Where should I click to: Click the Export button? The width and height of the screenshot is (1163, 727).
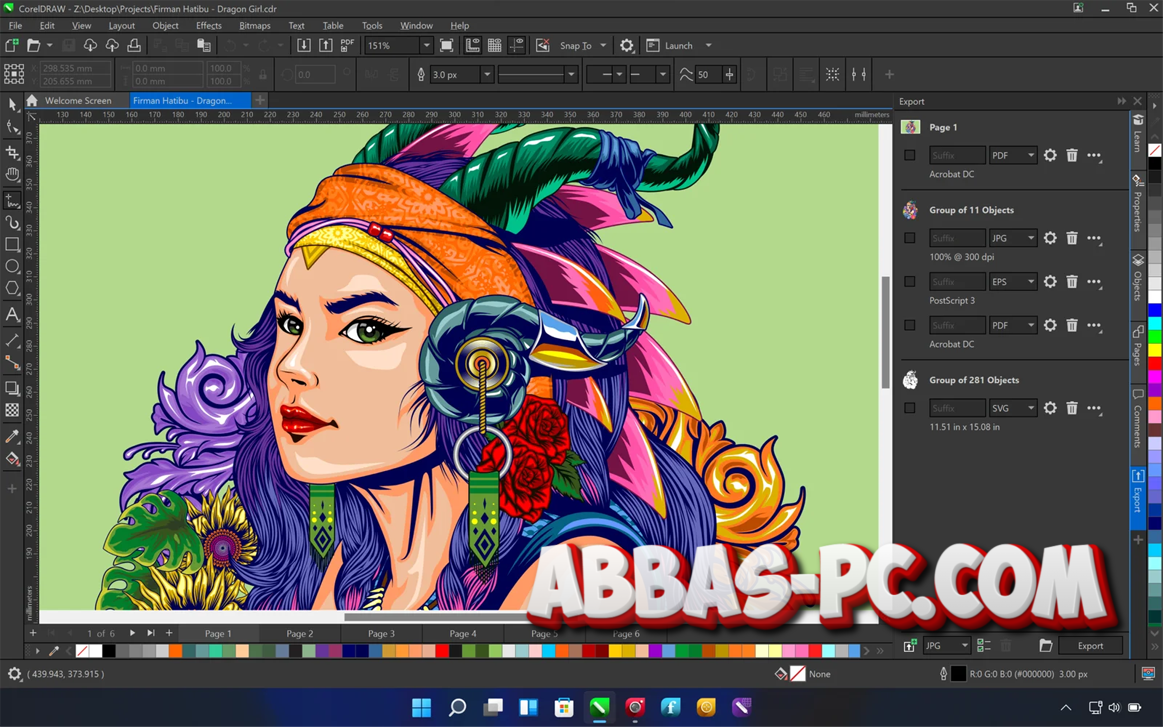[x=1090, y=646]
